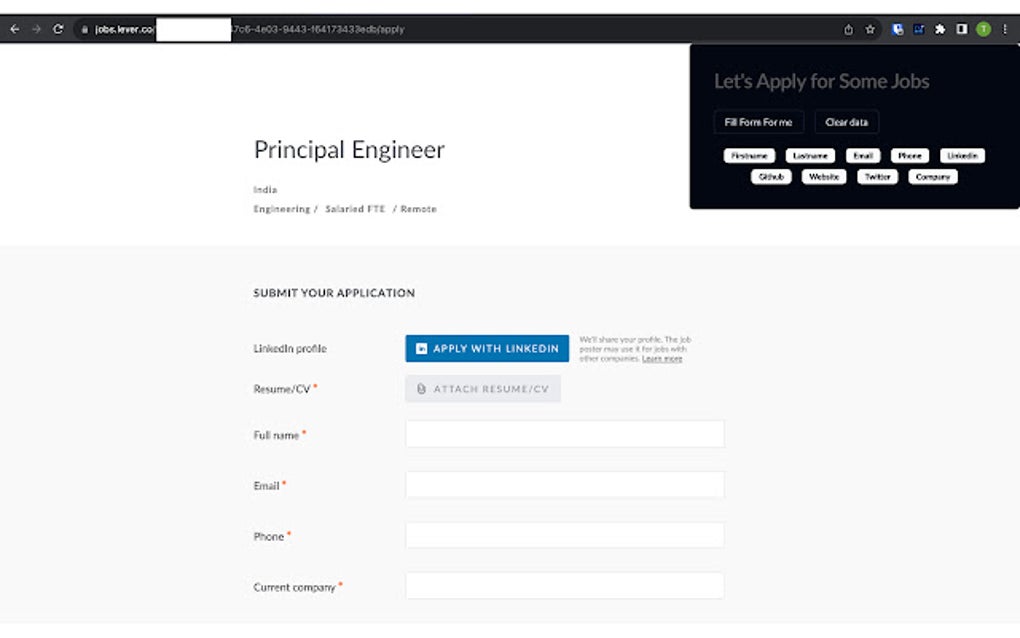The height and width of the screenshot is (638, 1020).
Task: Click the "Clear data" button
Action: pyautogui.click(x=846, y=121)
